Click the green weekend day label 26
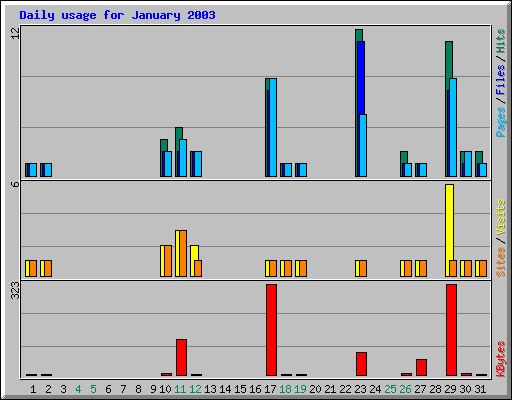512x400 pixels. pyautogui.click(x=405, y=389)
